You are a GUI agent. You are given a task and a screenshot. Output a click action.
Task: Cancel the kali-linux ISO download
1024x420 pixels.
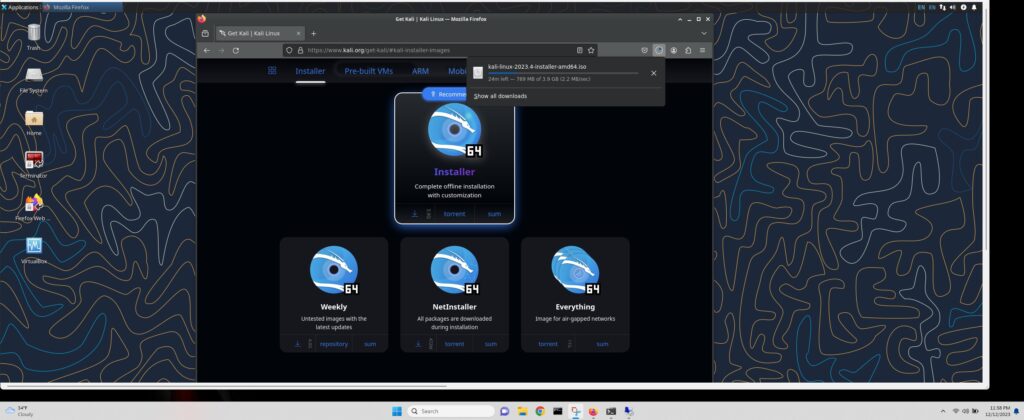pyautogui.click(x=653, y=72)
